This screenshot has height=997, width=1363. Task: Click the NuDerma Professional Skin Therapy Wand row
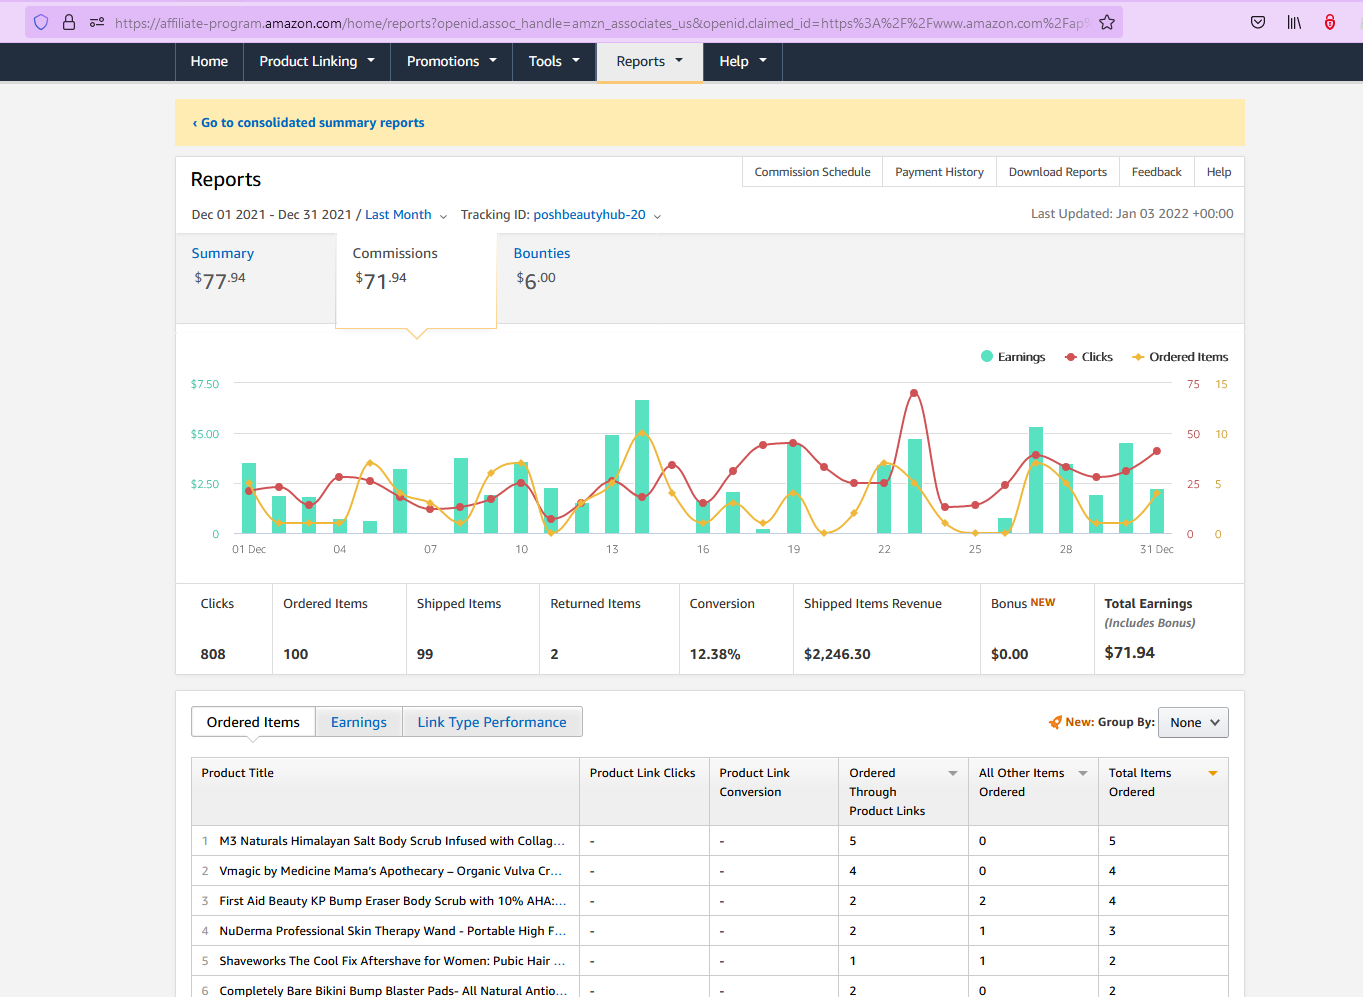(x=710, y=931)
